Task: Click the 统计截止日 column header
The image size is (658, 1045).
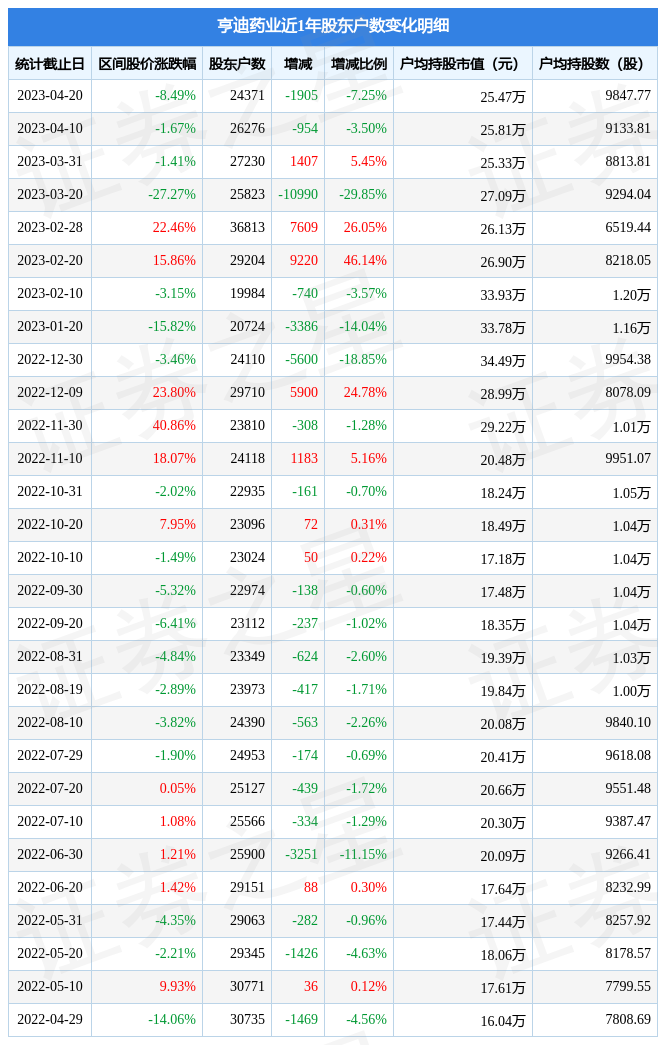Action: [50, 64]
